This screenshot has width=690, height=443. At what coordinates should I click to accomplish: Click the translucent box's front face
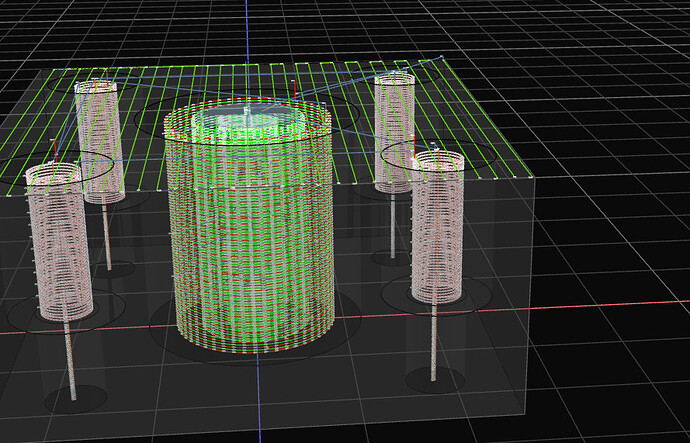300,395
